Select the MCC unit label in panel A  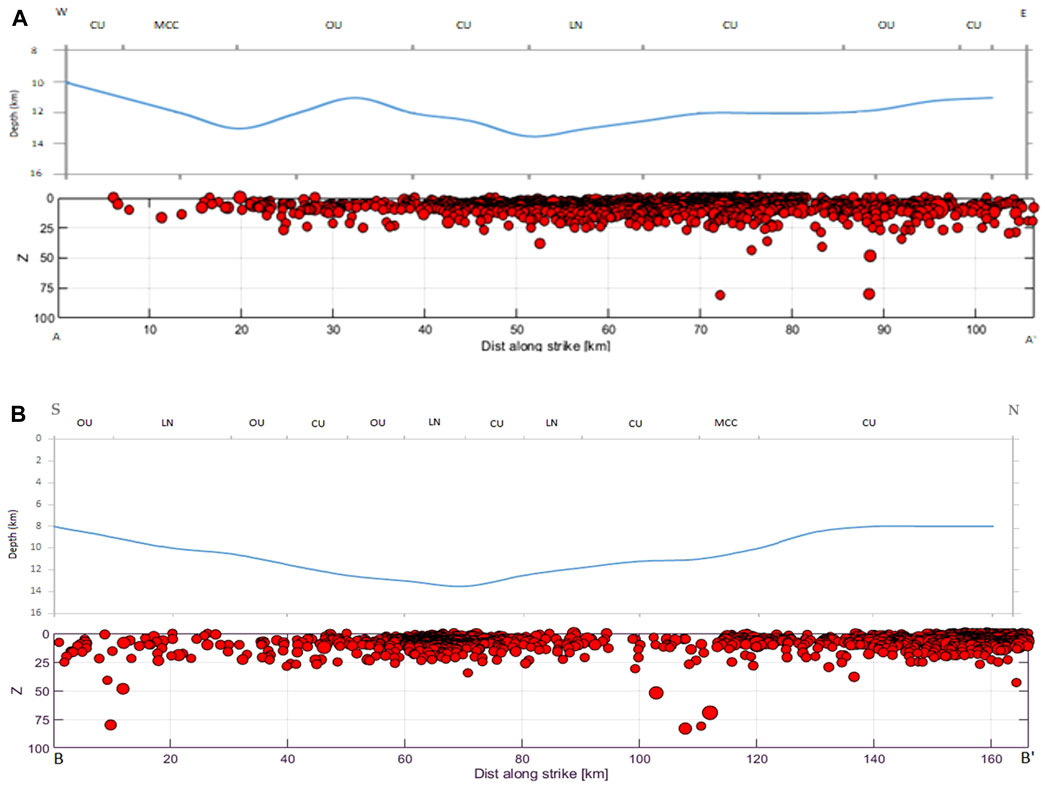(166, 25)
